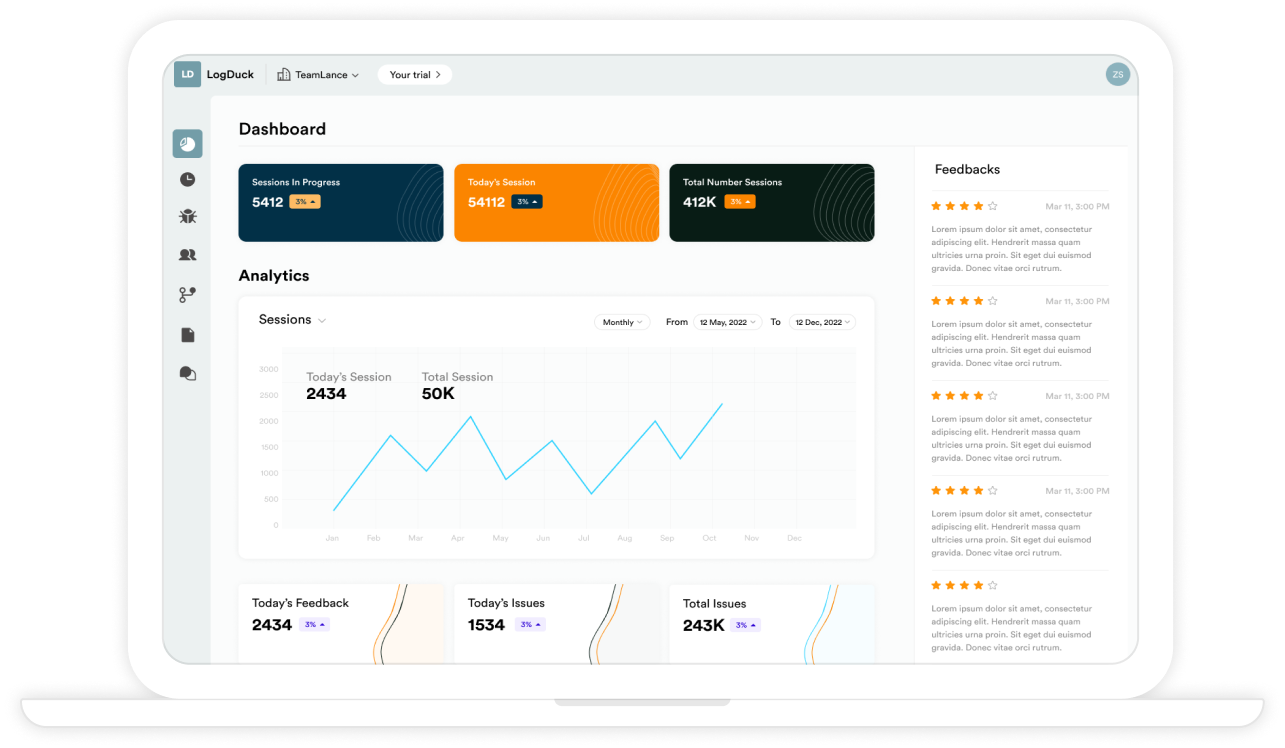The height and width of the screenshot is (748, 1285).
Task: Open the Total Number Sessions card
Action: [x=771, y=203]
